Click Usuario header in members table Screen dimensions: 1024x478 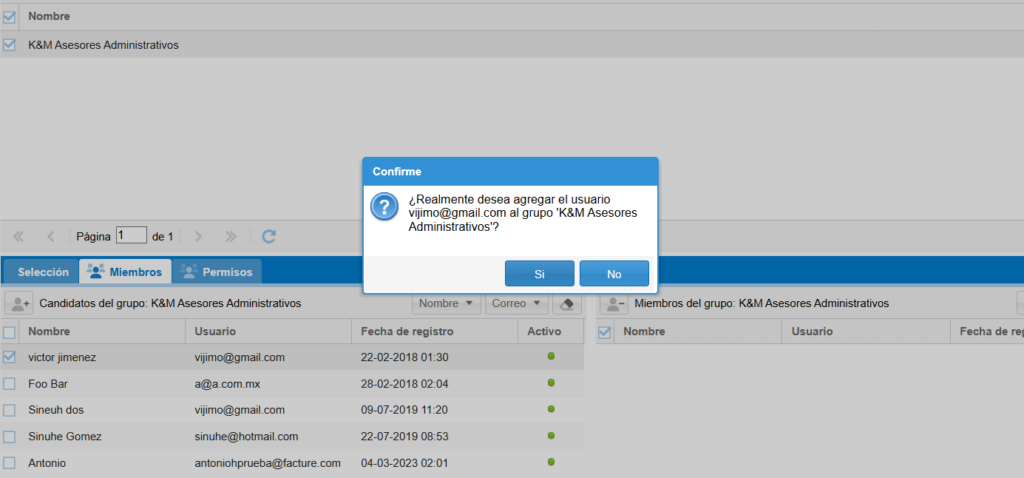point(866,332)
